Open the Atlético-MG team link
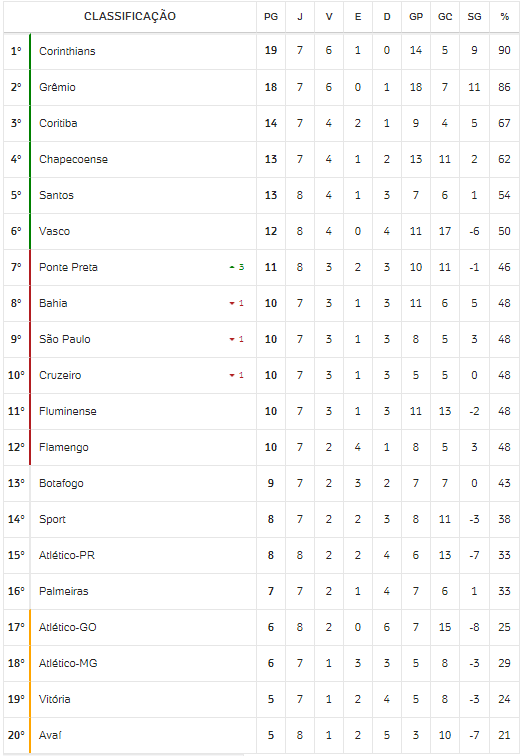This screenshot has height=756, width=526. 68,663
